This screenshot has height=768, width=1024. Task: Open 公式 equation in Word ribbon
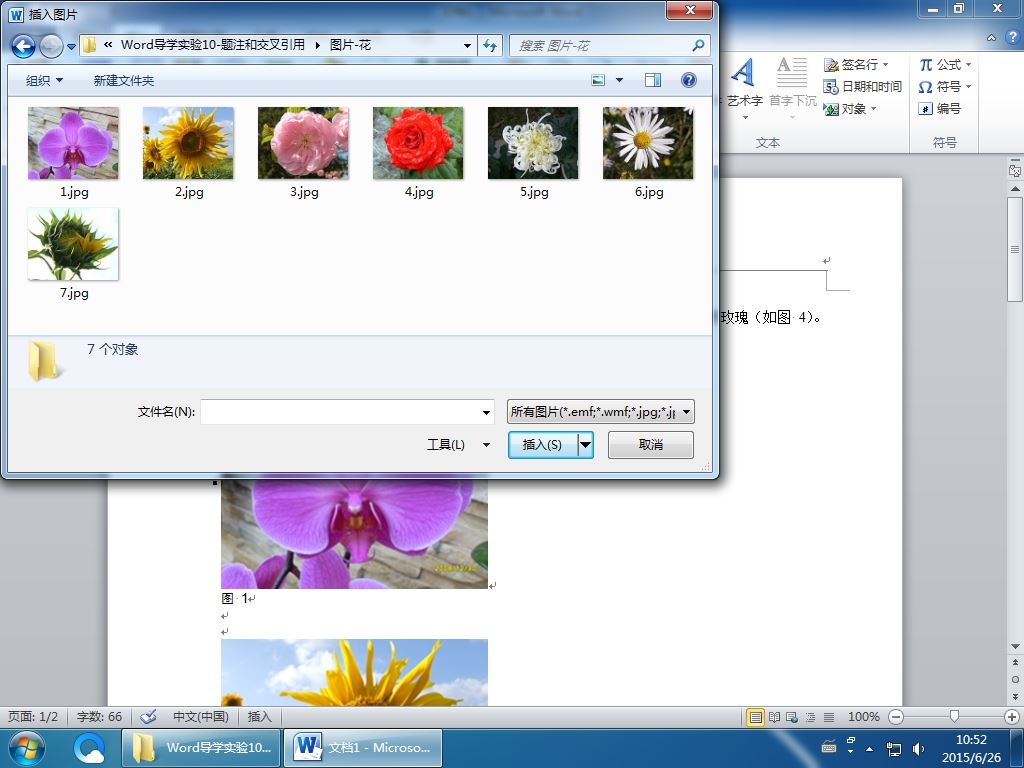coord(945,65)
